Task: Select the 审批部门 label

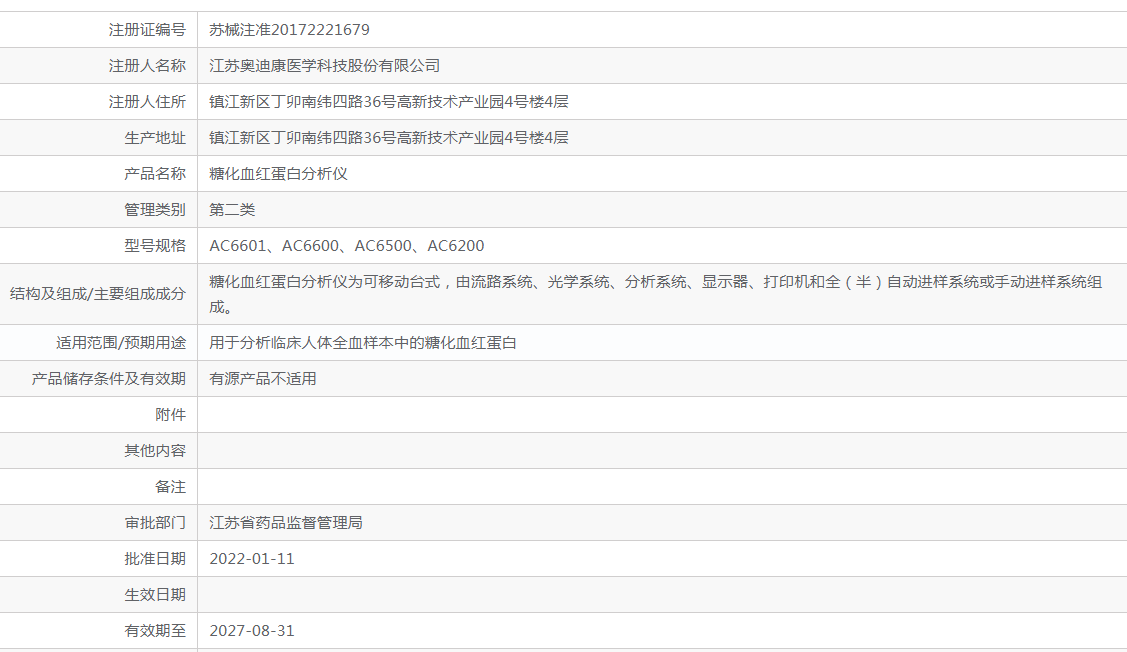Action: coord(155,522)
